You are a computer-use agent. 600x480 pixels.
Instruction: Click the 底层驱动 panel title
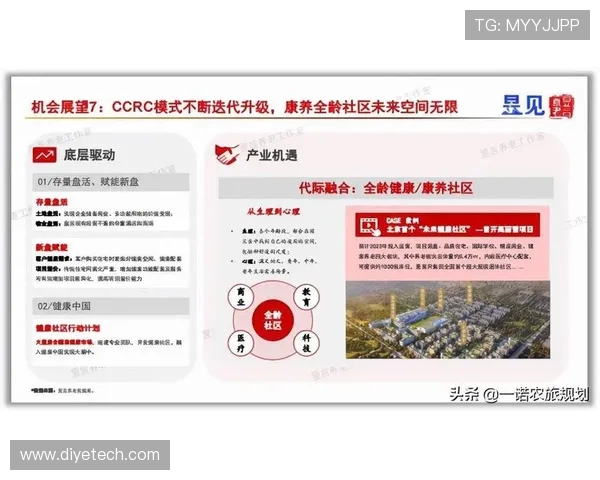(90, 156)
